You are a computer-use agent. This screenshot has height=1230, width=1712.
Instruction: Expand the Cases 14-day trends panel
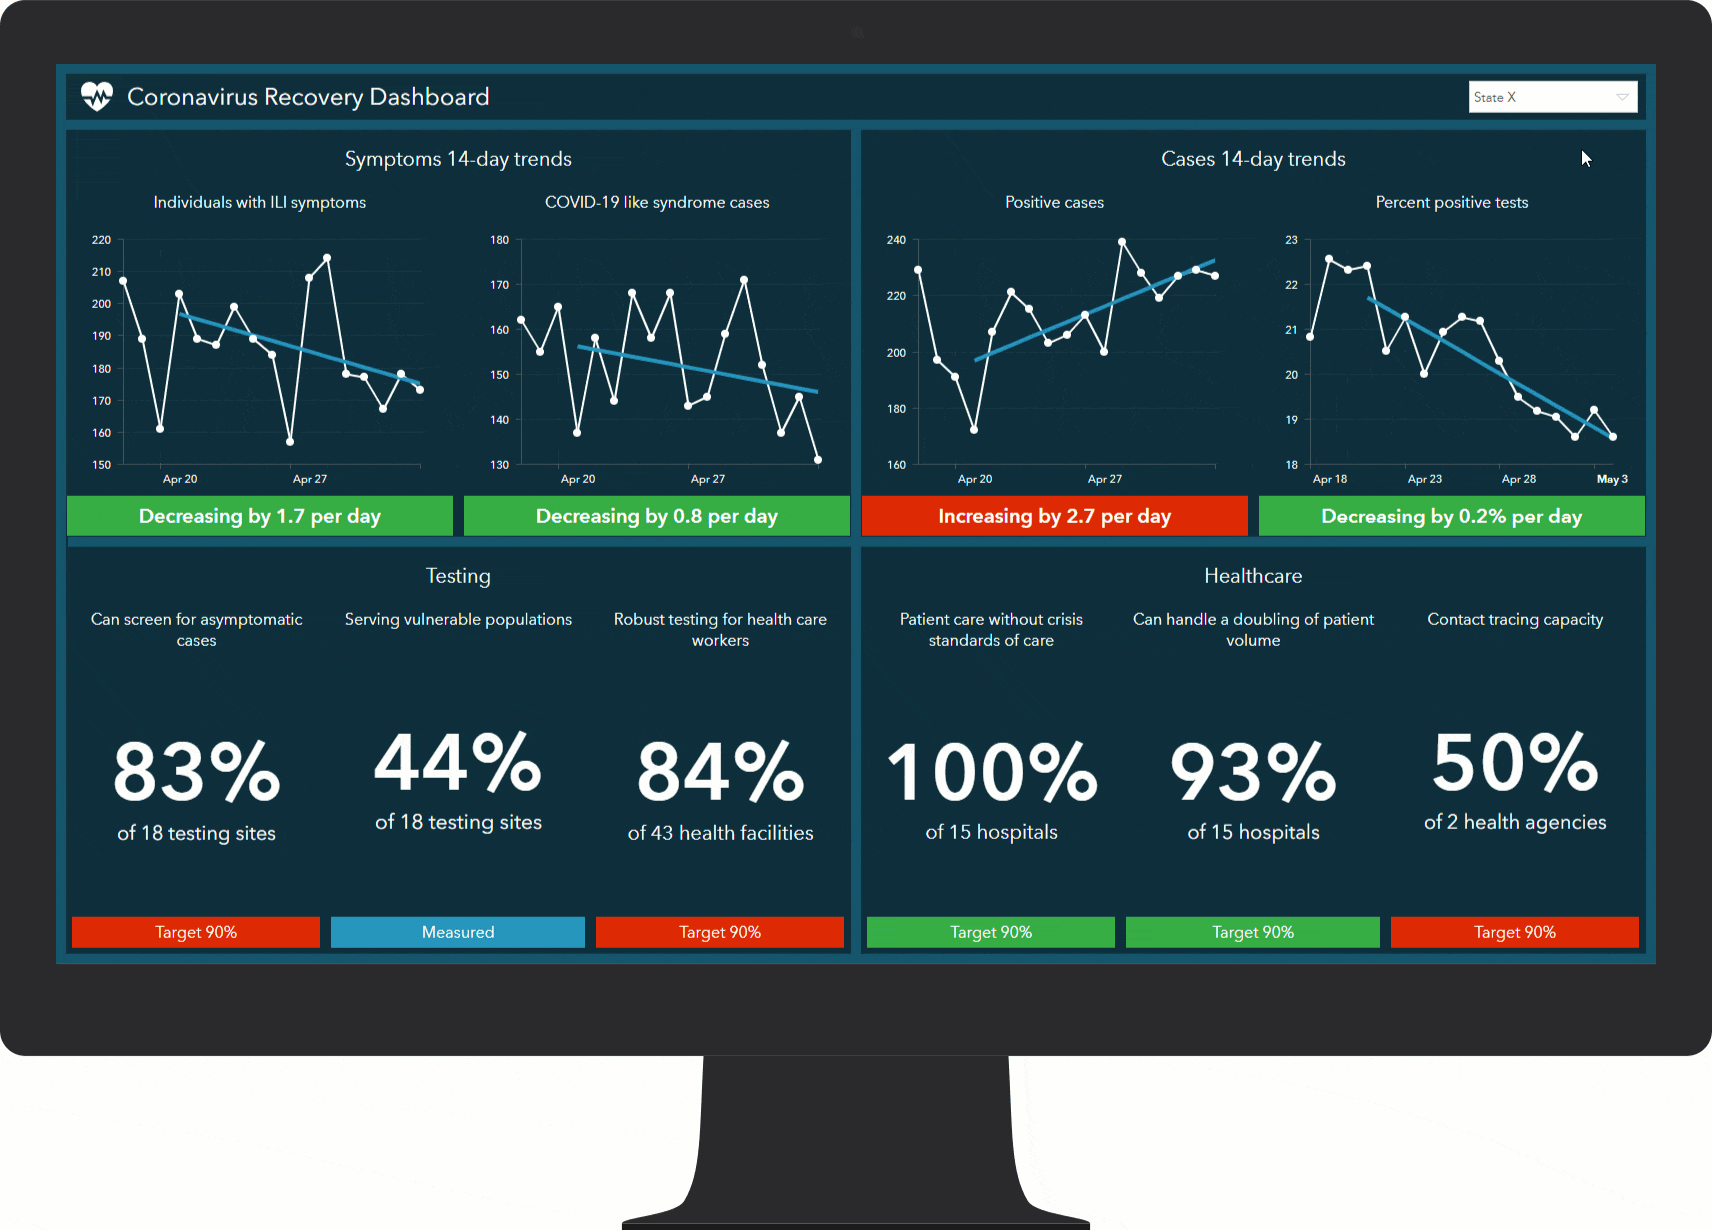[1253, 158]
